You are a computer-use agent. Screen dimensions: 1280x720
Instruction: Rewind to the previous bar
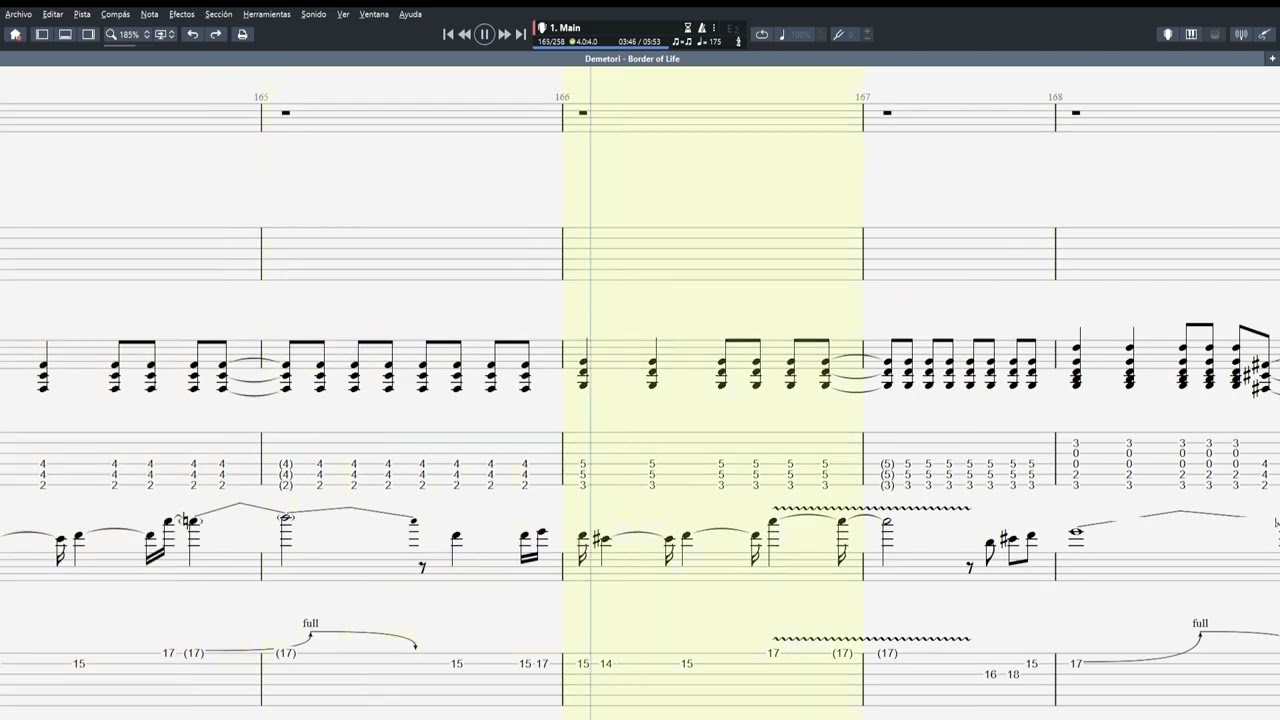[465, 34]
